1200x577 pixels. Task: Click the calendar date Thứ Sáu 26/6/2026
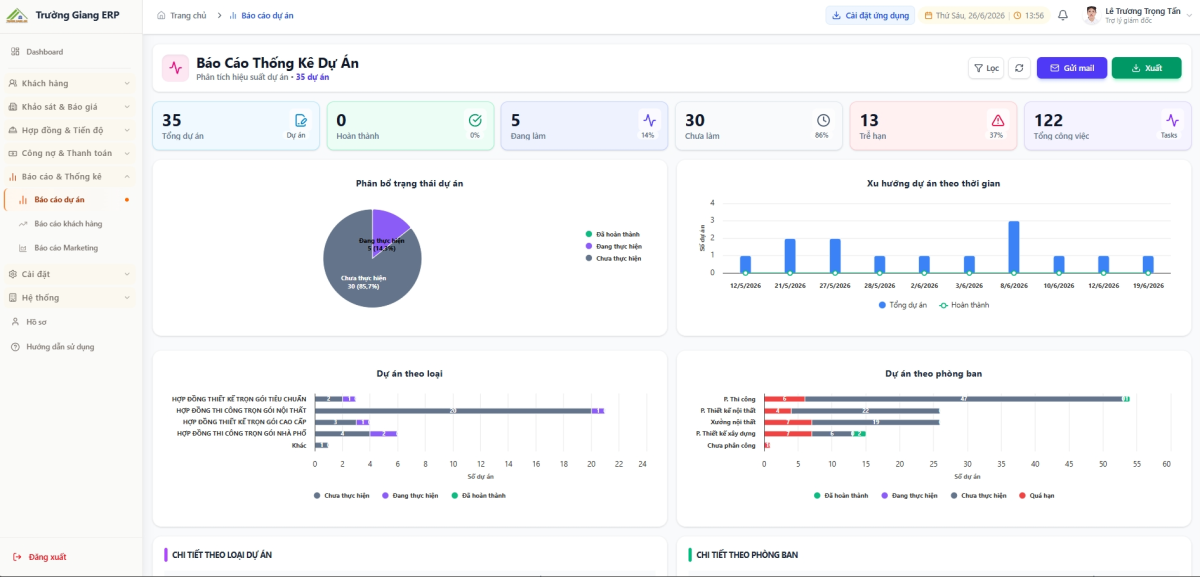click(x=966, y=15)
